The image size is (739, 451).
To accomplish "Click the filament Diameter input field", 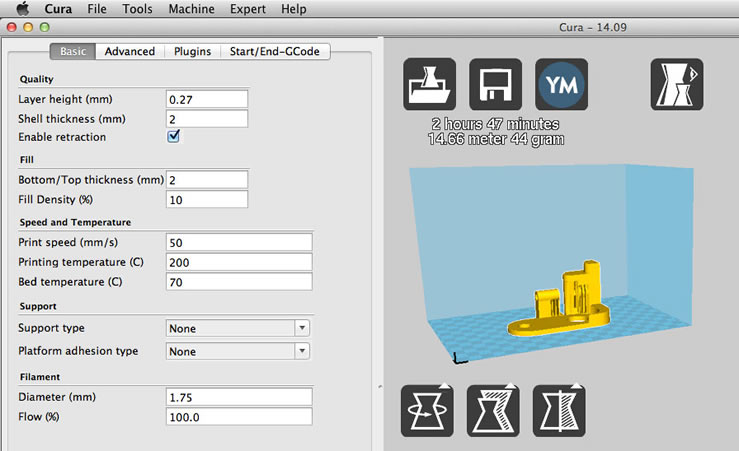I will (x=239, y=397).
